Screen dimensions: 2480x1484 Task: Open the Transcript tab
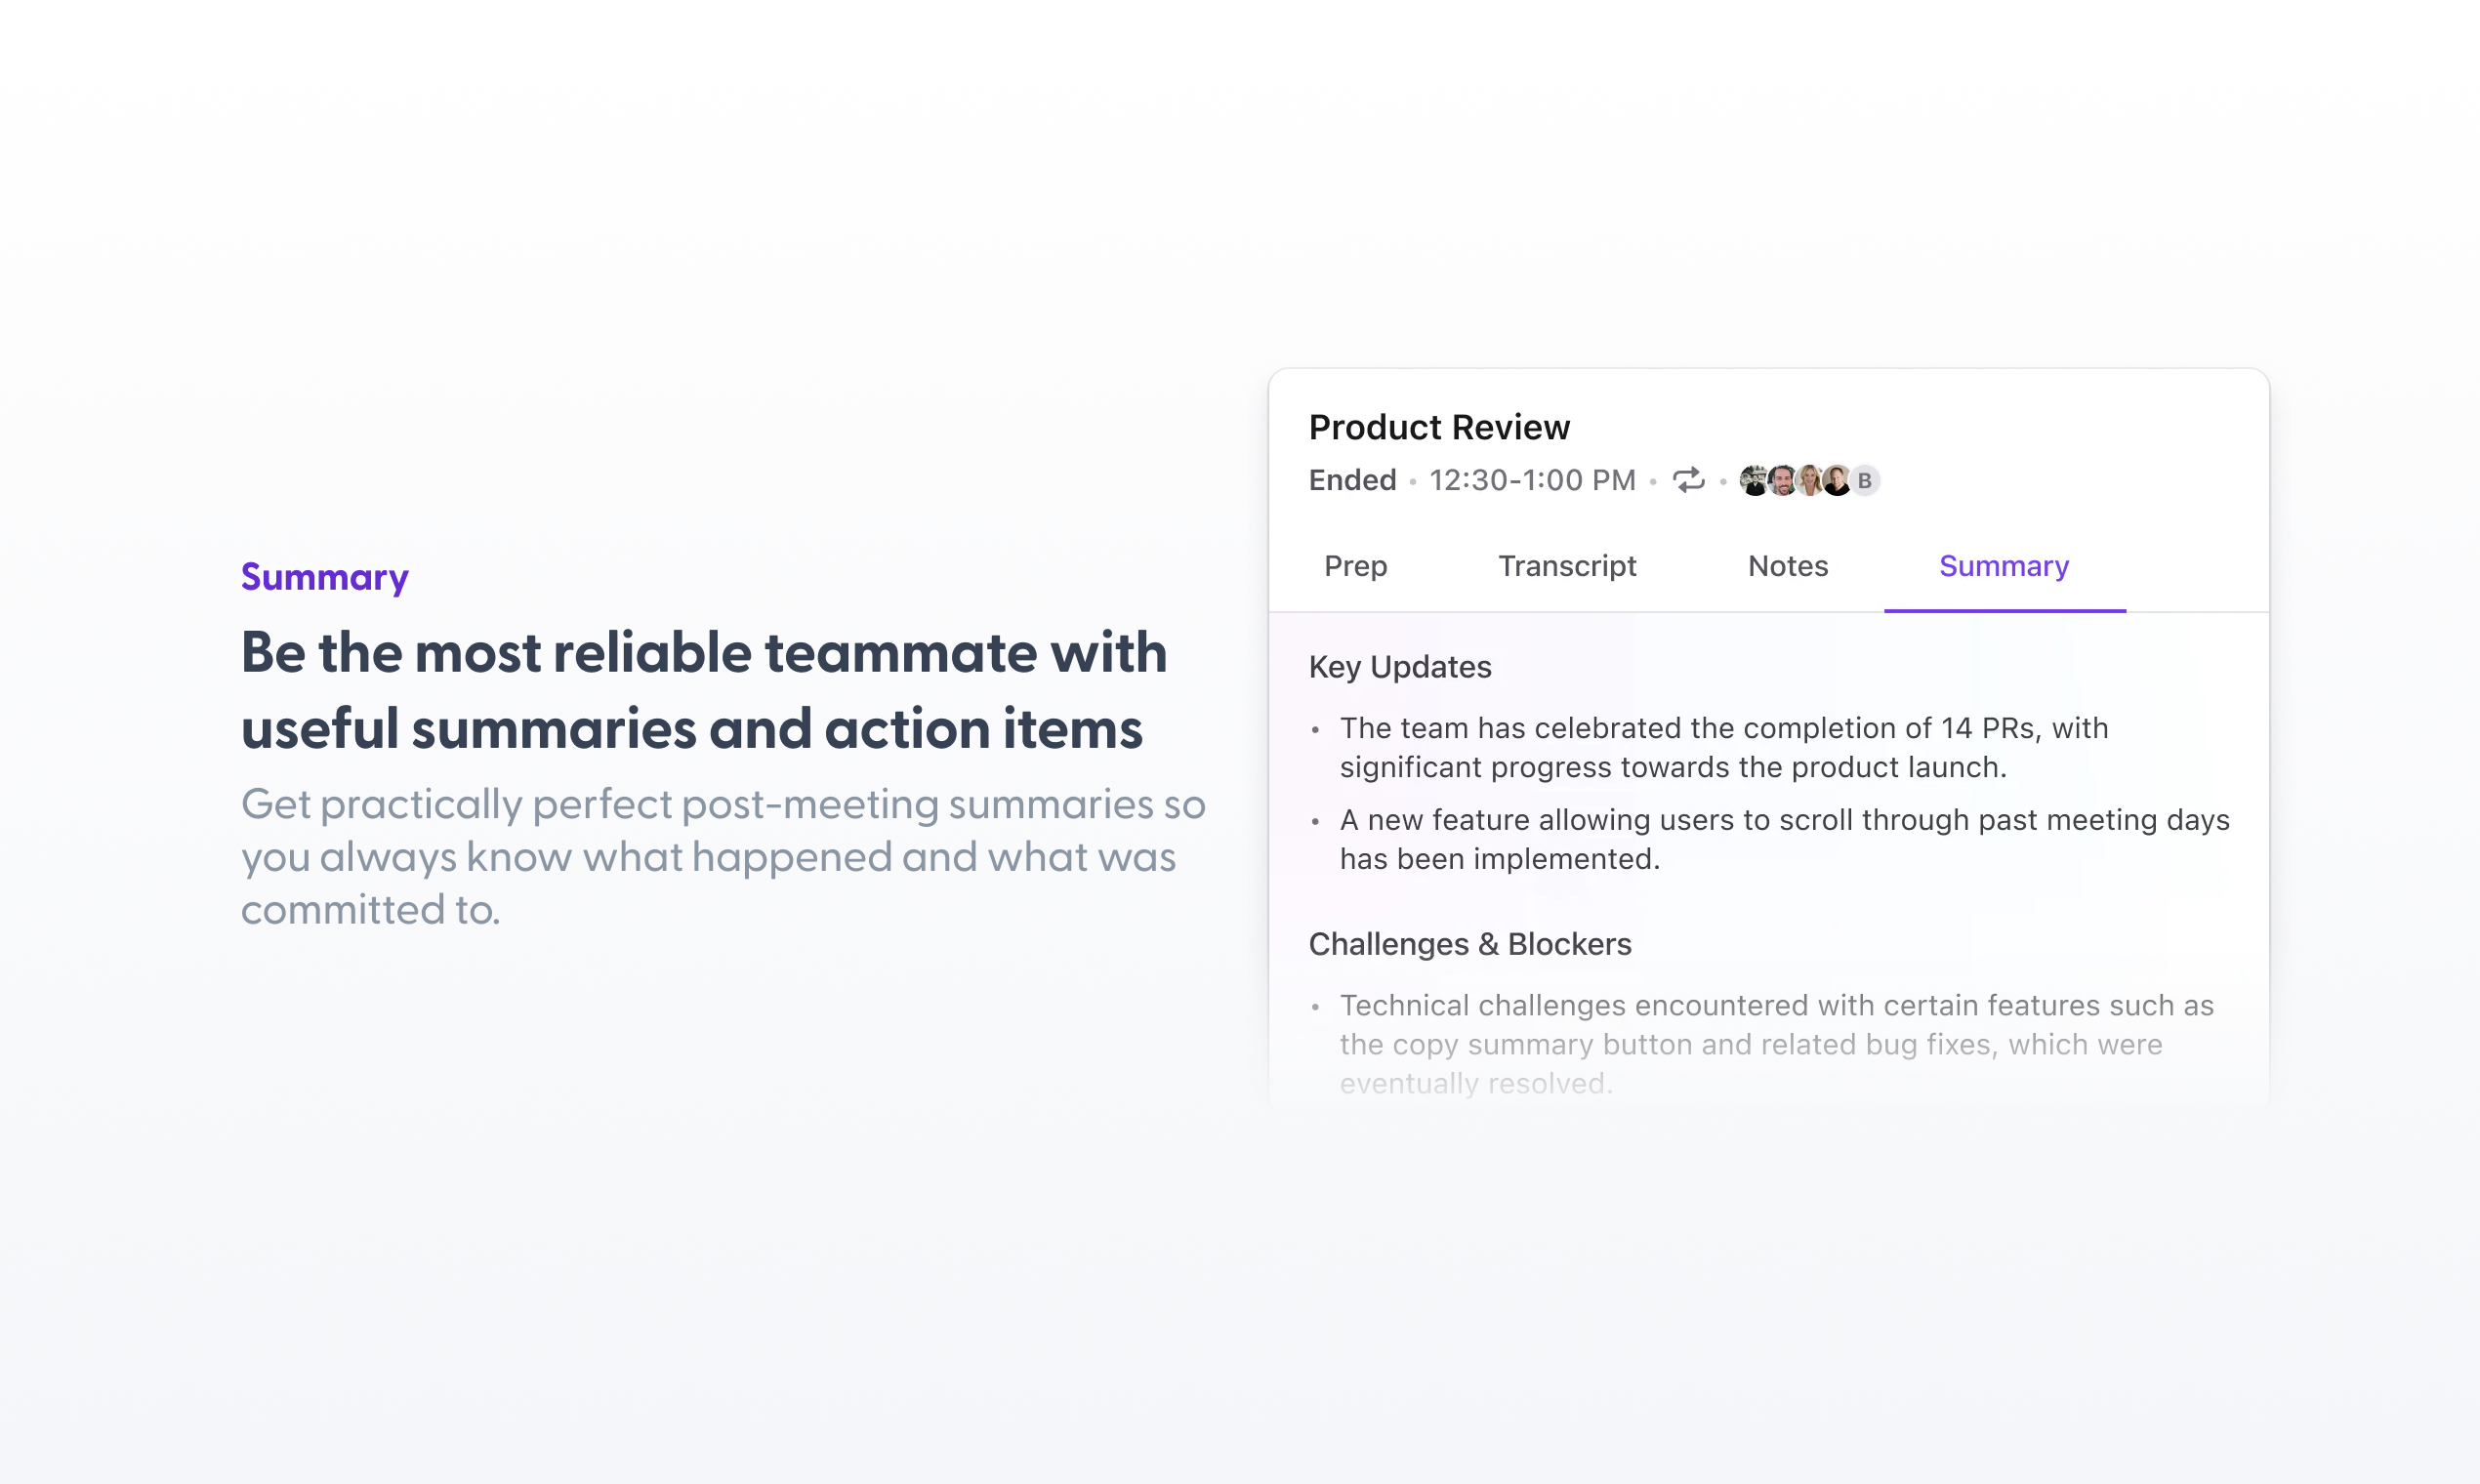(x=1567, y=566)
